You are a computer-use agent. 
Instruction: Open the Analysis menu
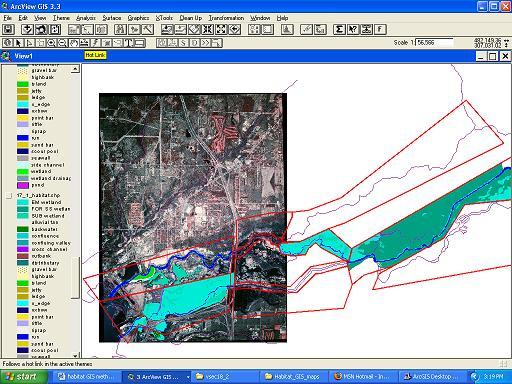[x=86, y=18]
